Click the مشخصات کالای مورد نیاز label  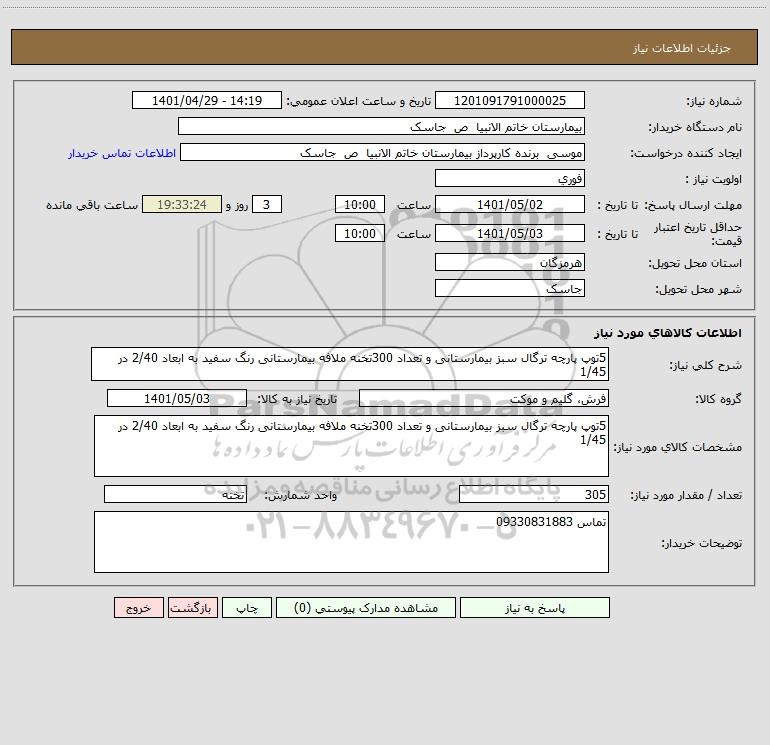pyautogui.click(x=678, y=447)
